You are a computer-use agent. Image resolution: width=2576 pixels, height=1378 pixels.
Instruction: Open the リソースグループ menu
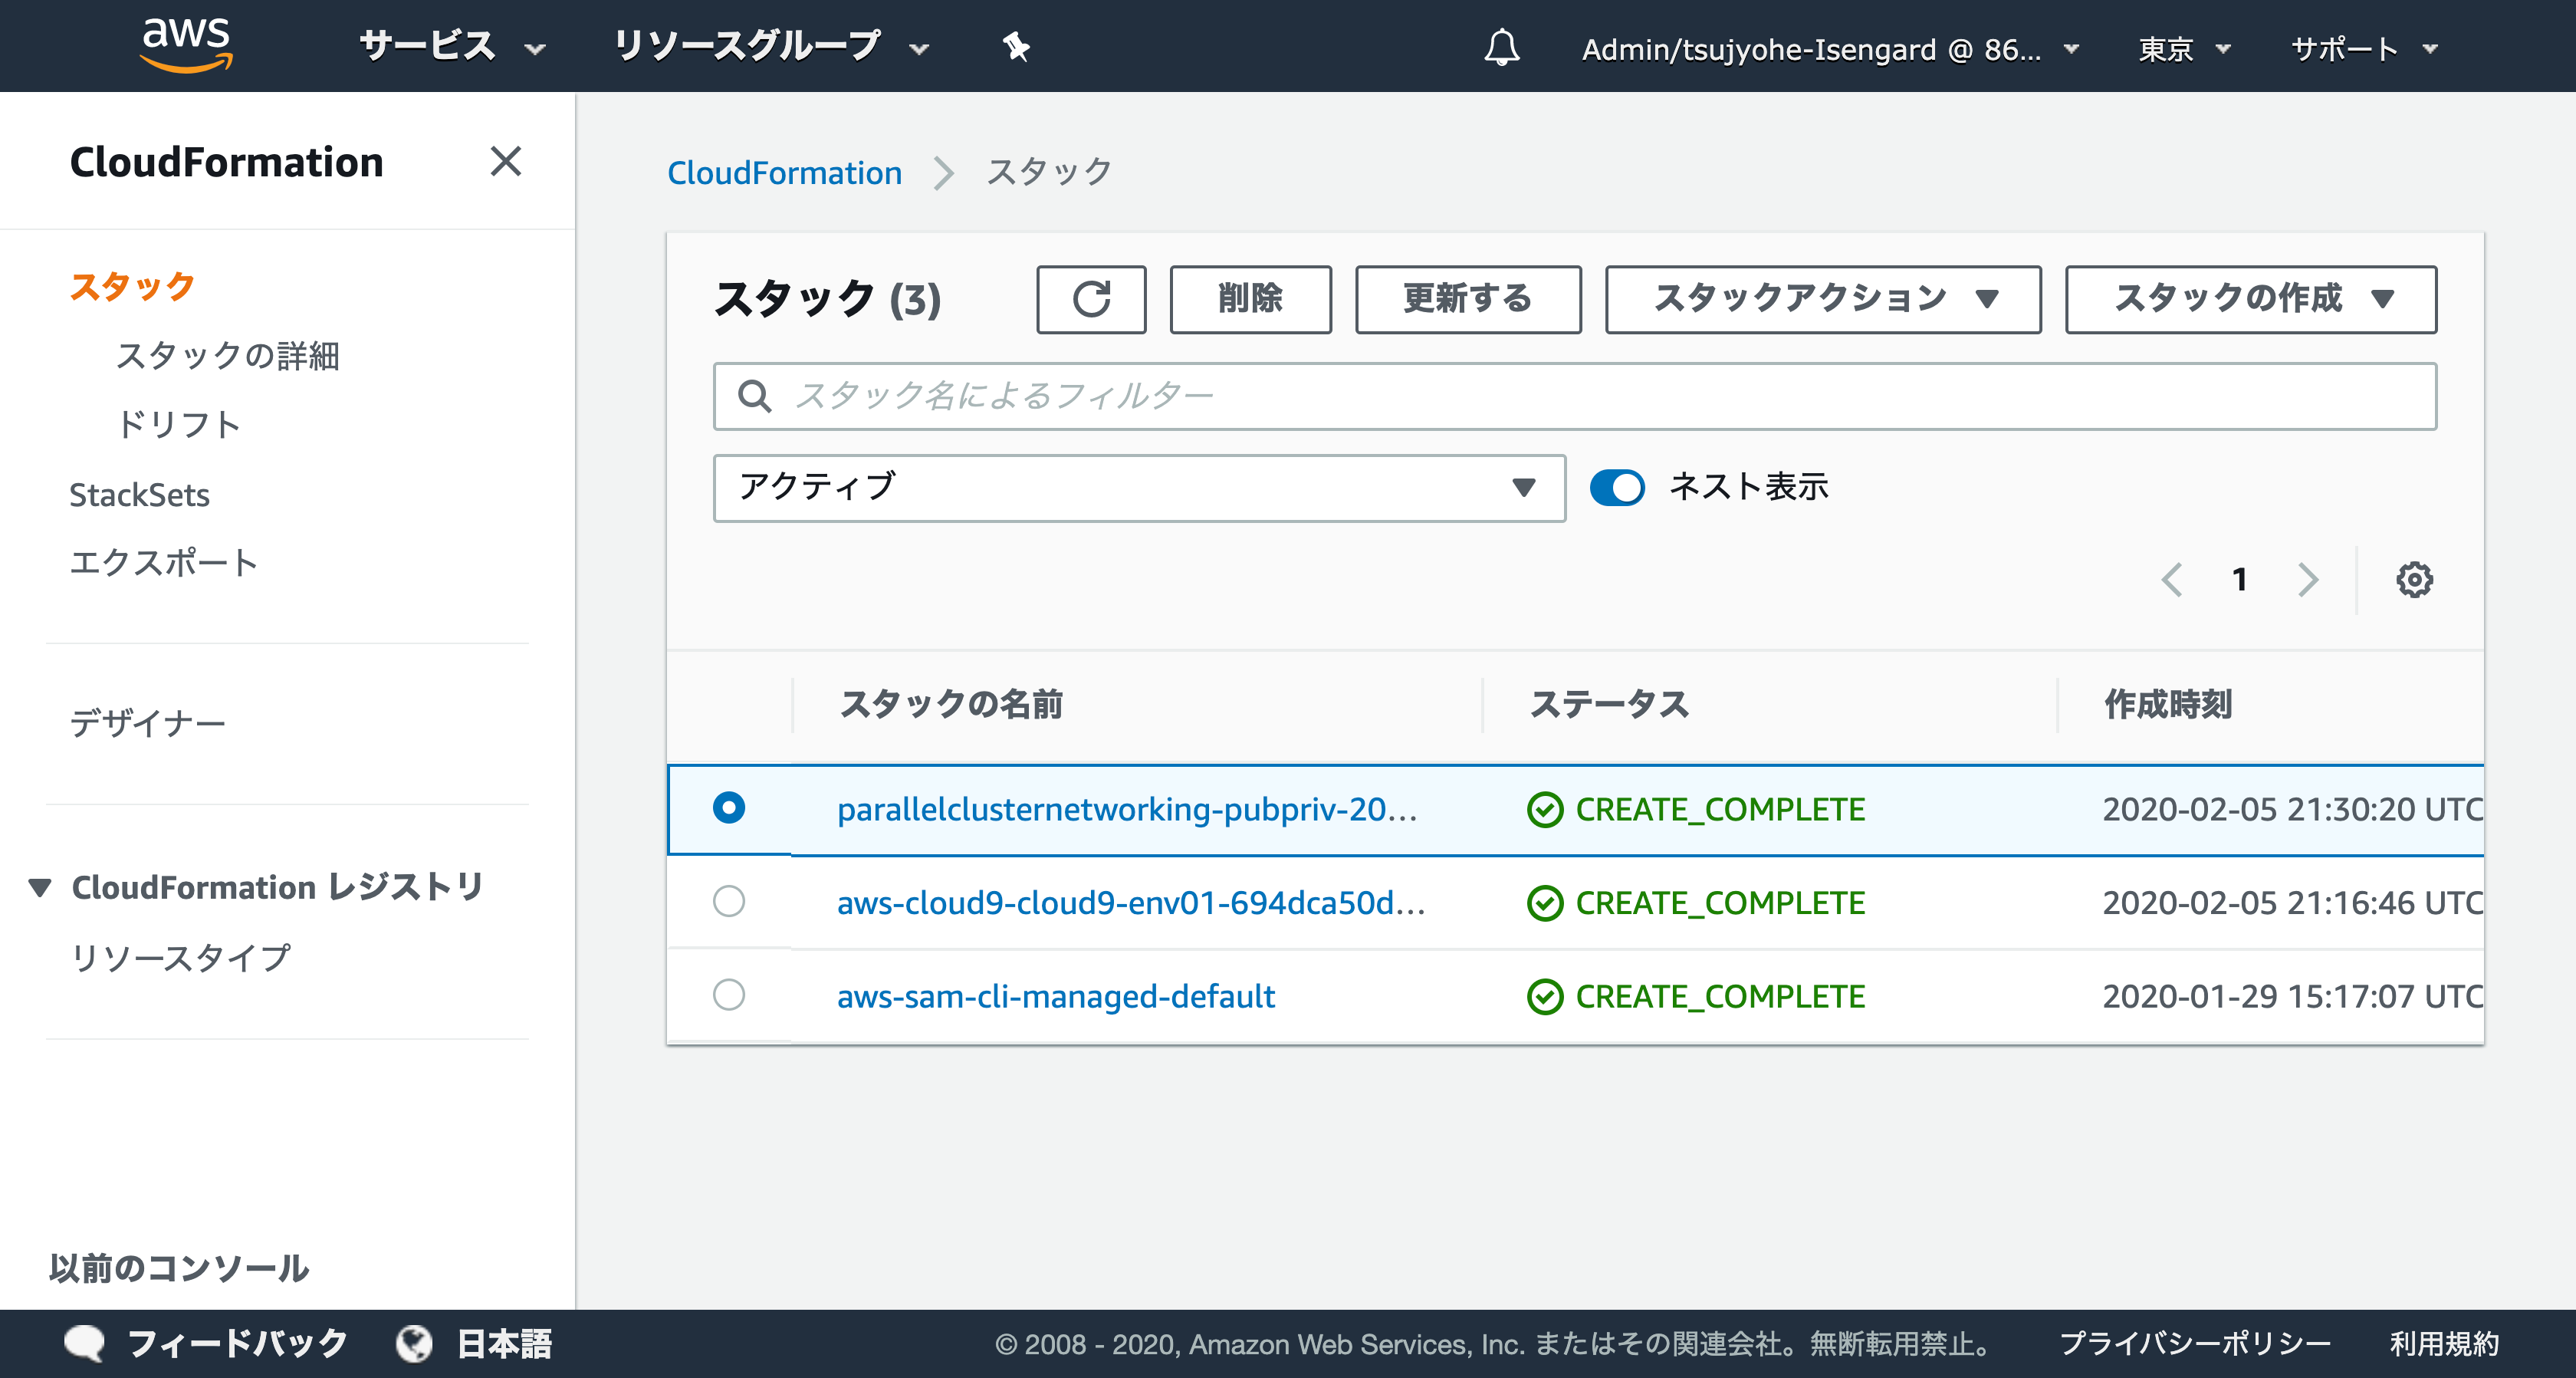pos(771,46)
